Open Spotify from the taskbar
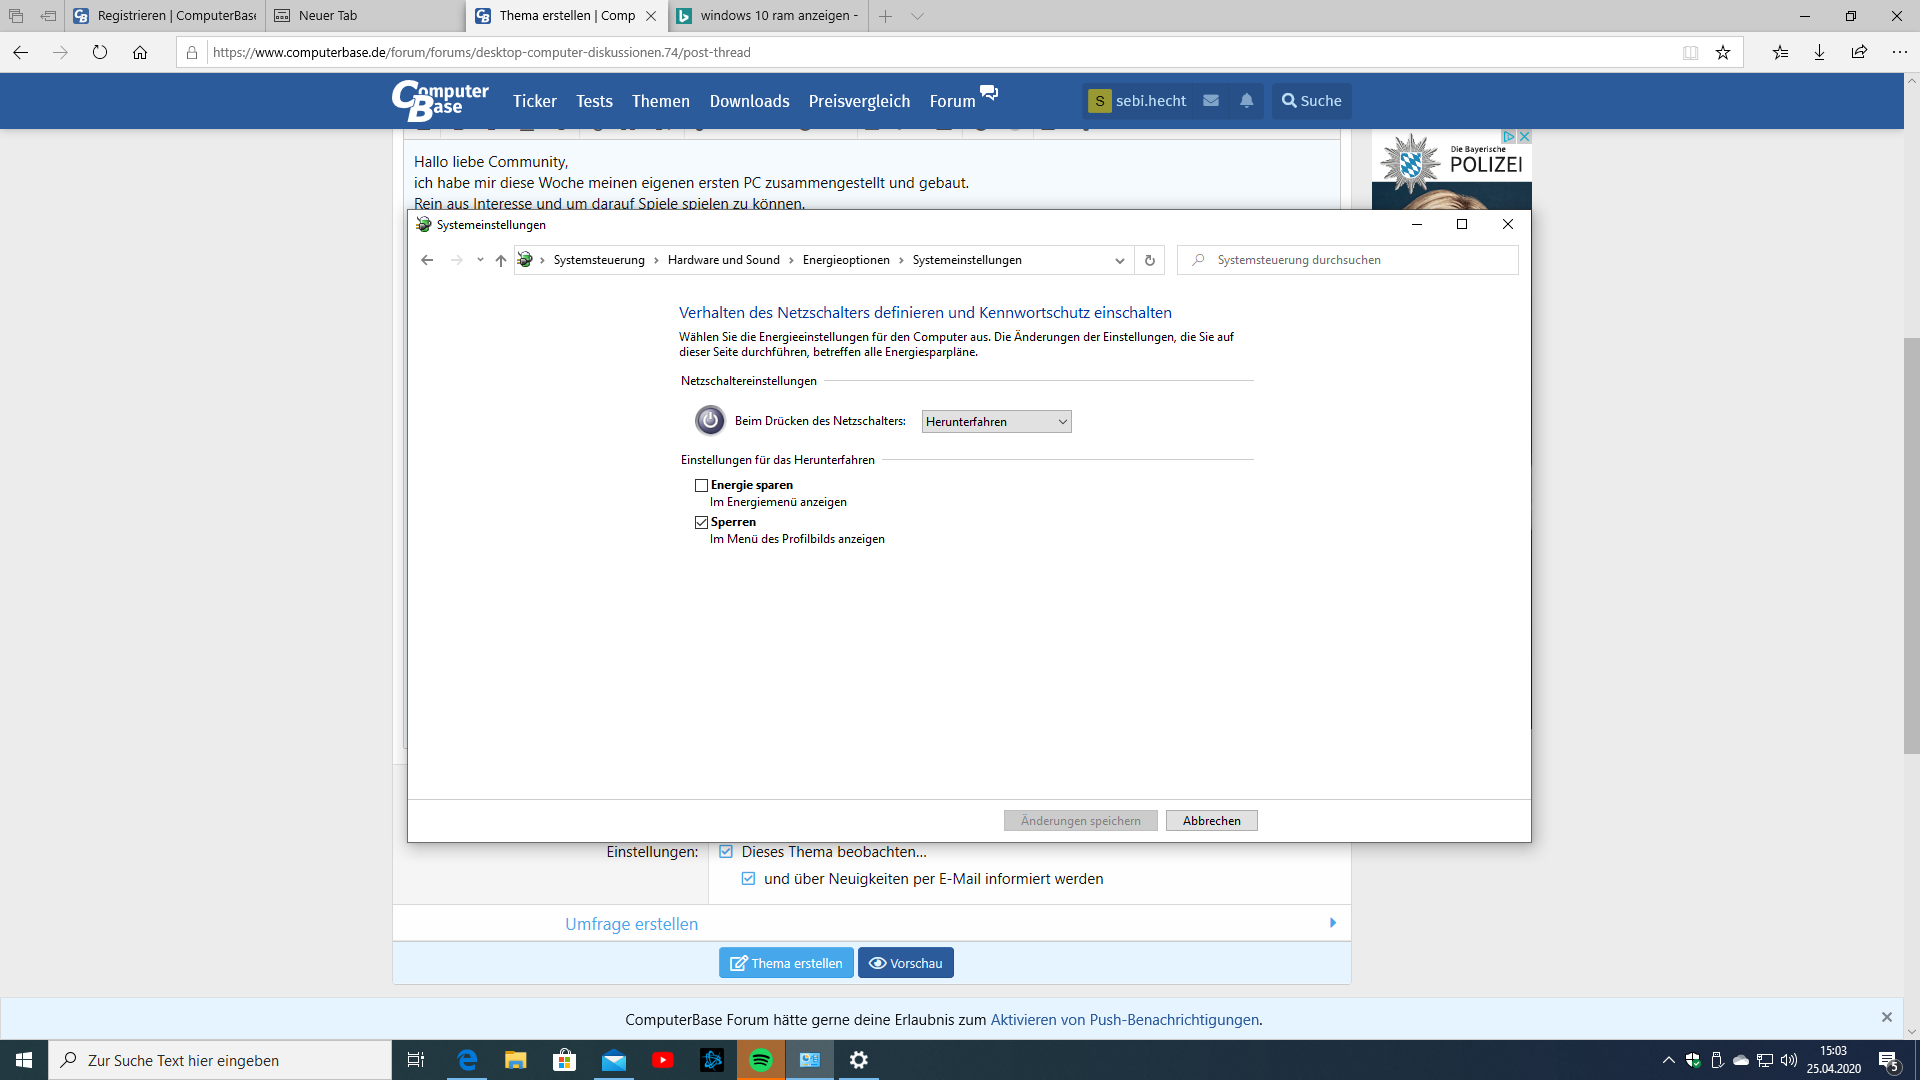The image size is (1920, 1080). [x=761, y=1060]
